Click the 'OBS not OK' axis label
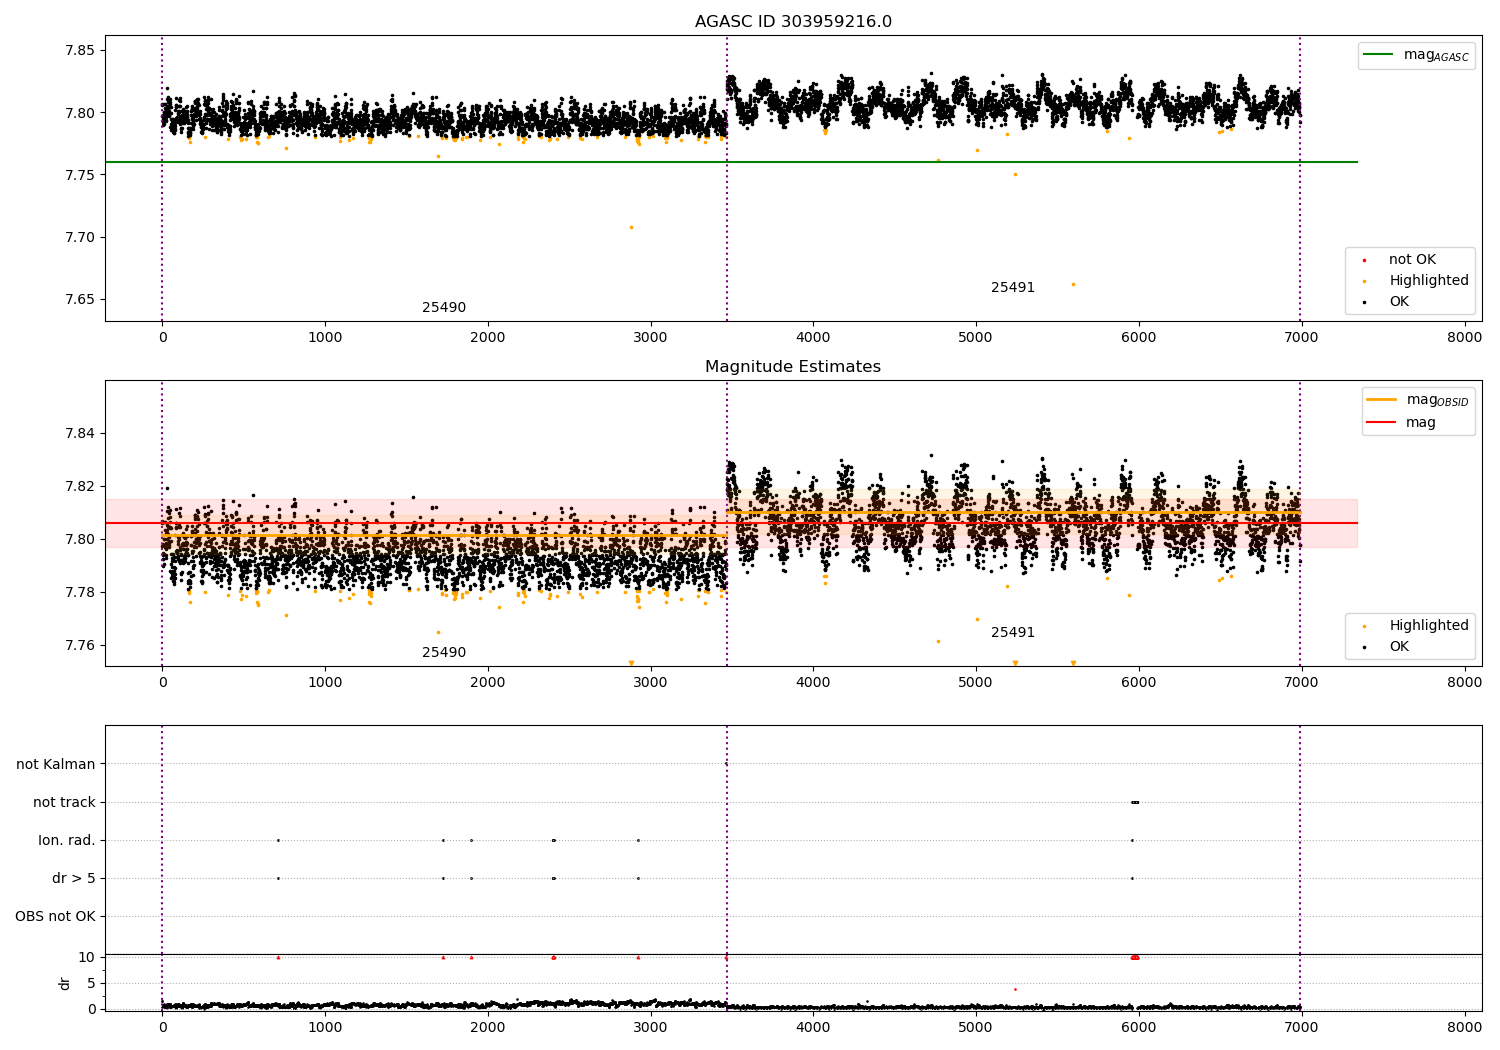1500x1050 pixels. coord(55,917)
